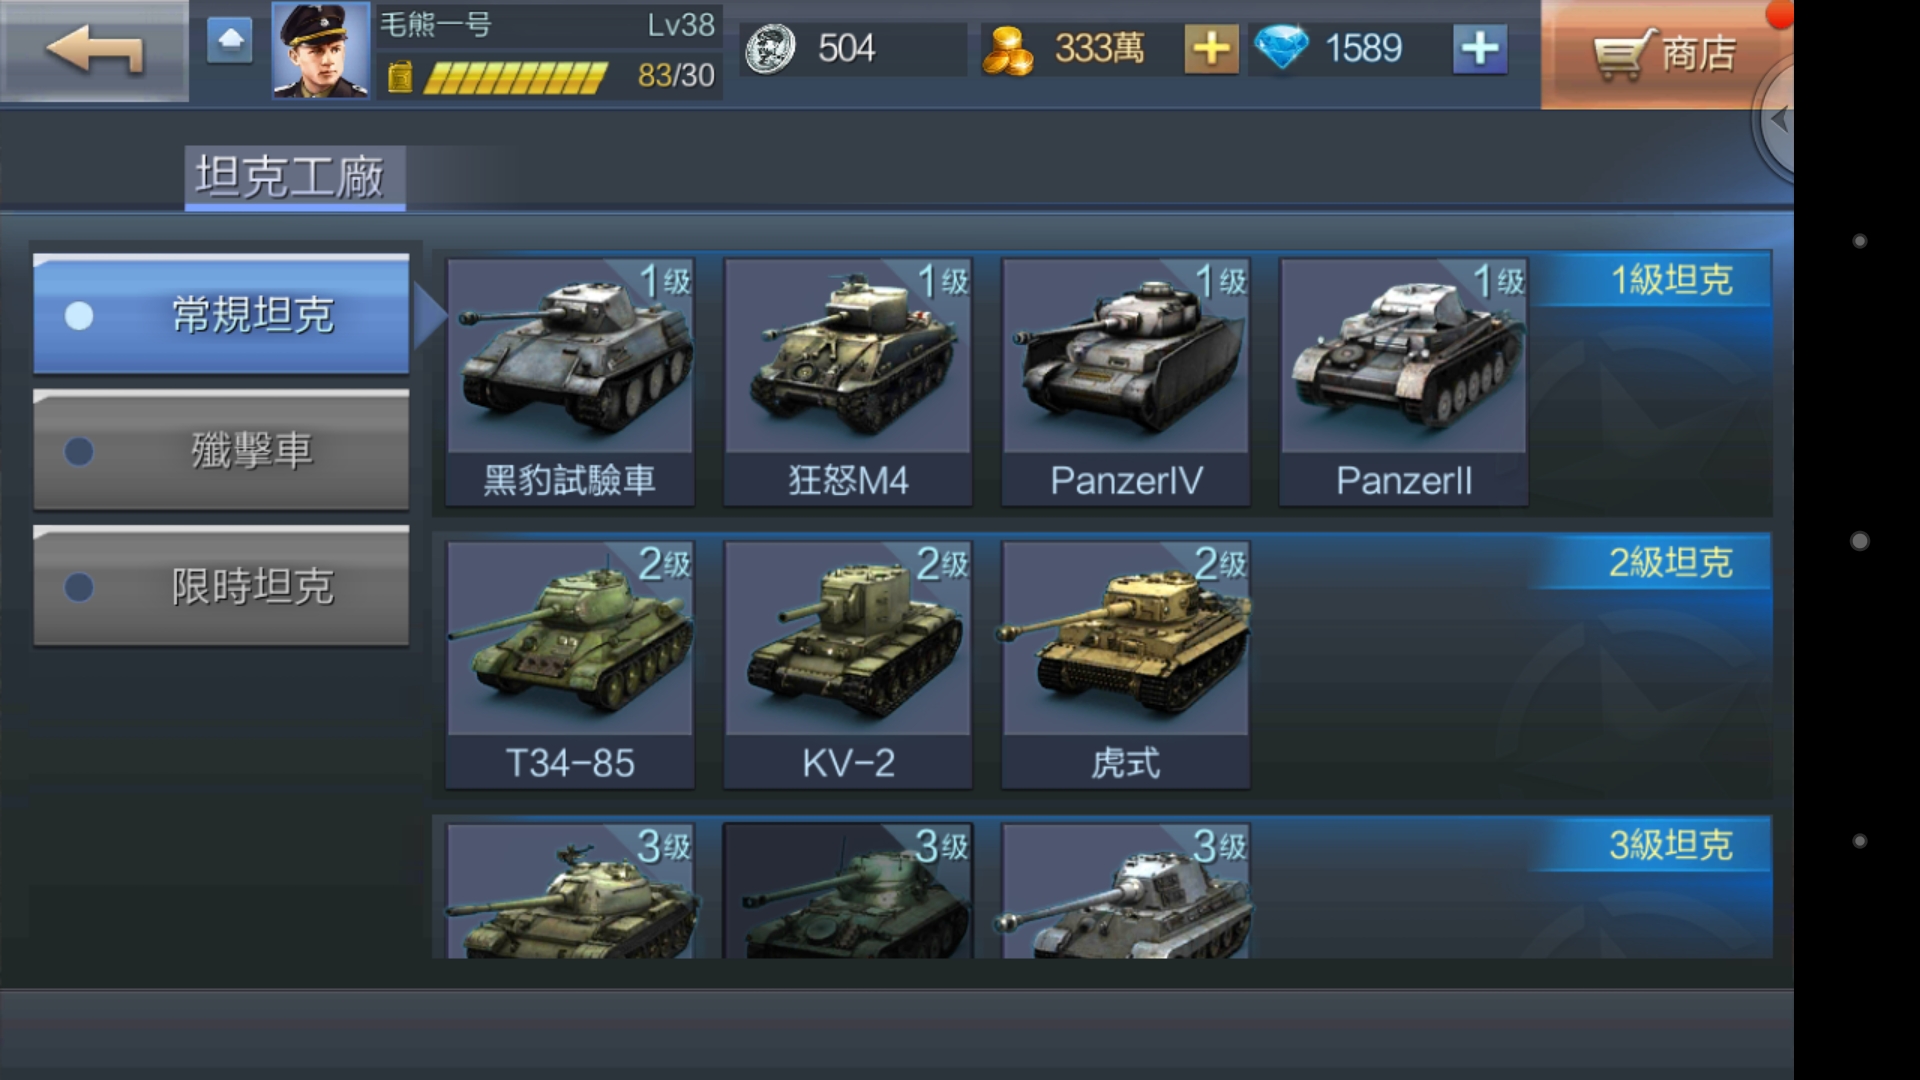Add gold with the yellow plus icon
Screen dimensions: 1920x1080
click(x=1211, y=48)
